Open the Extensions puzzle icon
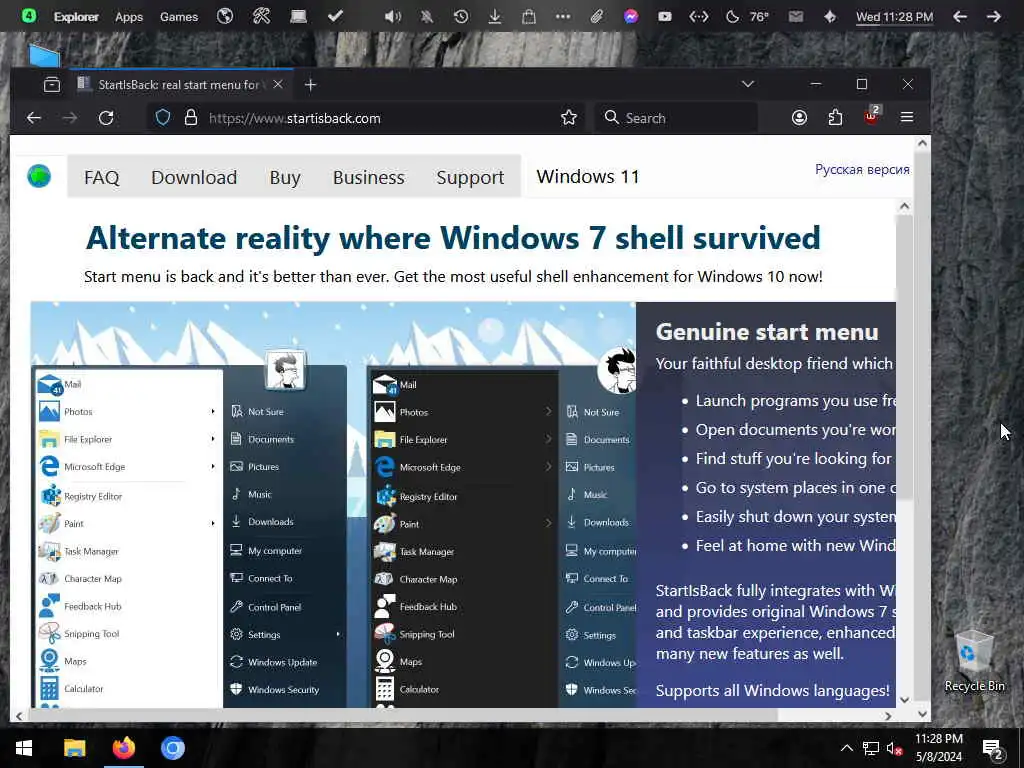Viewport: 1024px width, 768px height. tap(835, 118)
